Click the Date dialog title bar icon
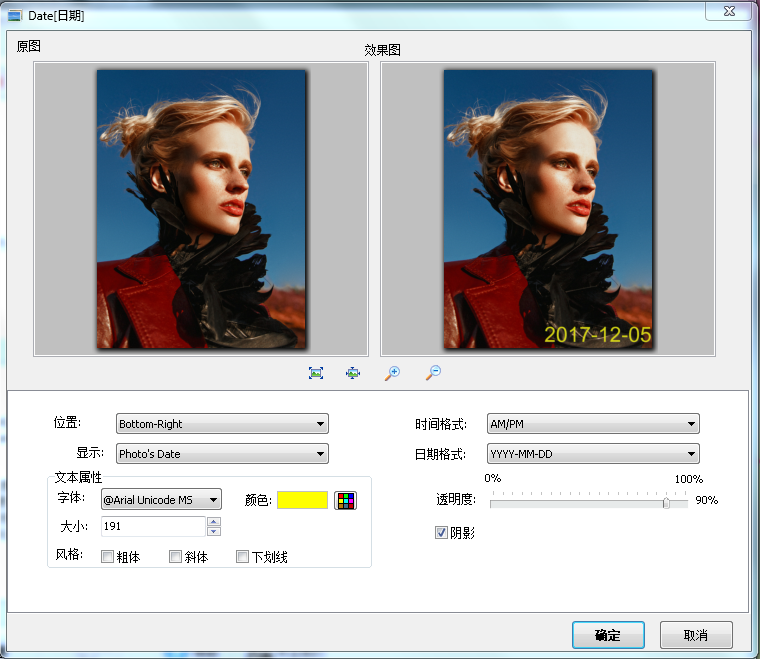The height and width of the screenshot is (659, 760). 14,17
